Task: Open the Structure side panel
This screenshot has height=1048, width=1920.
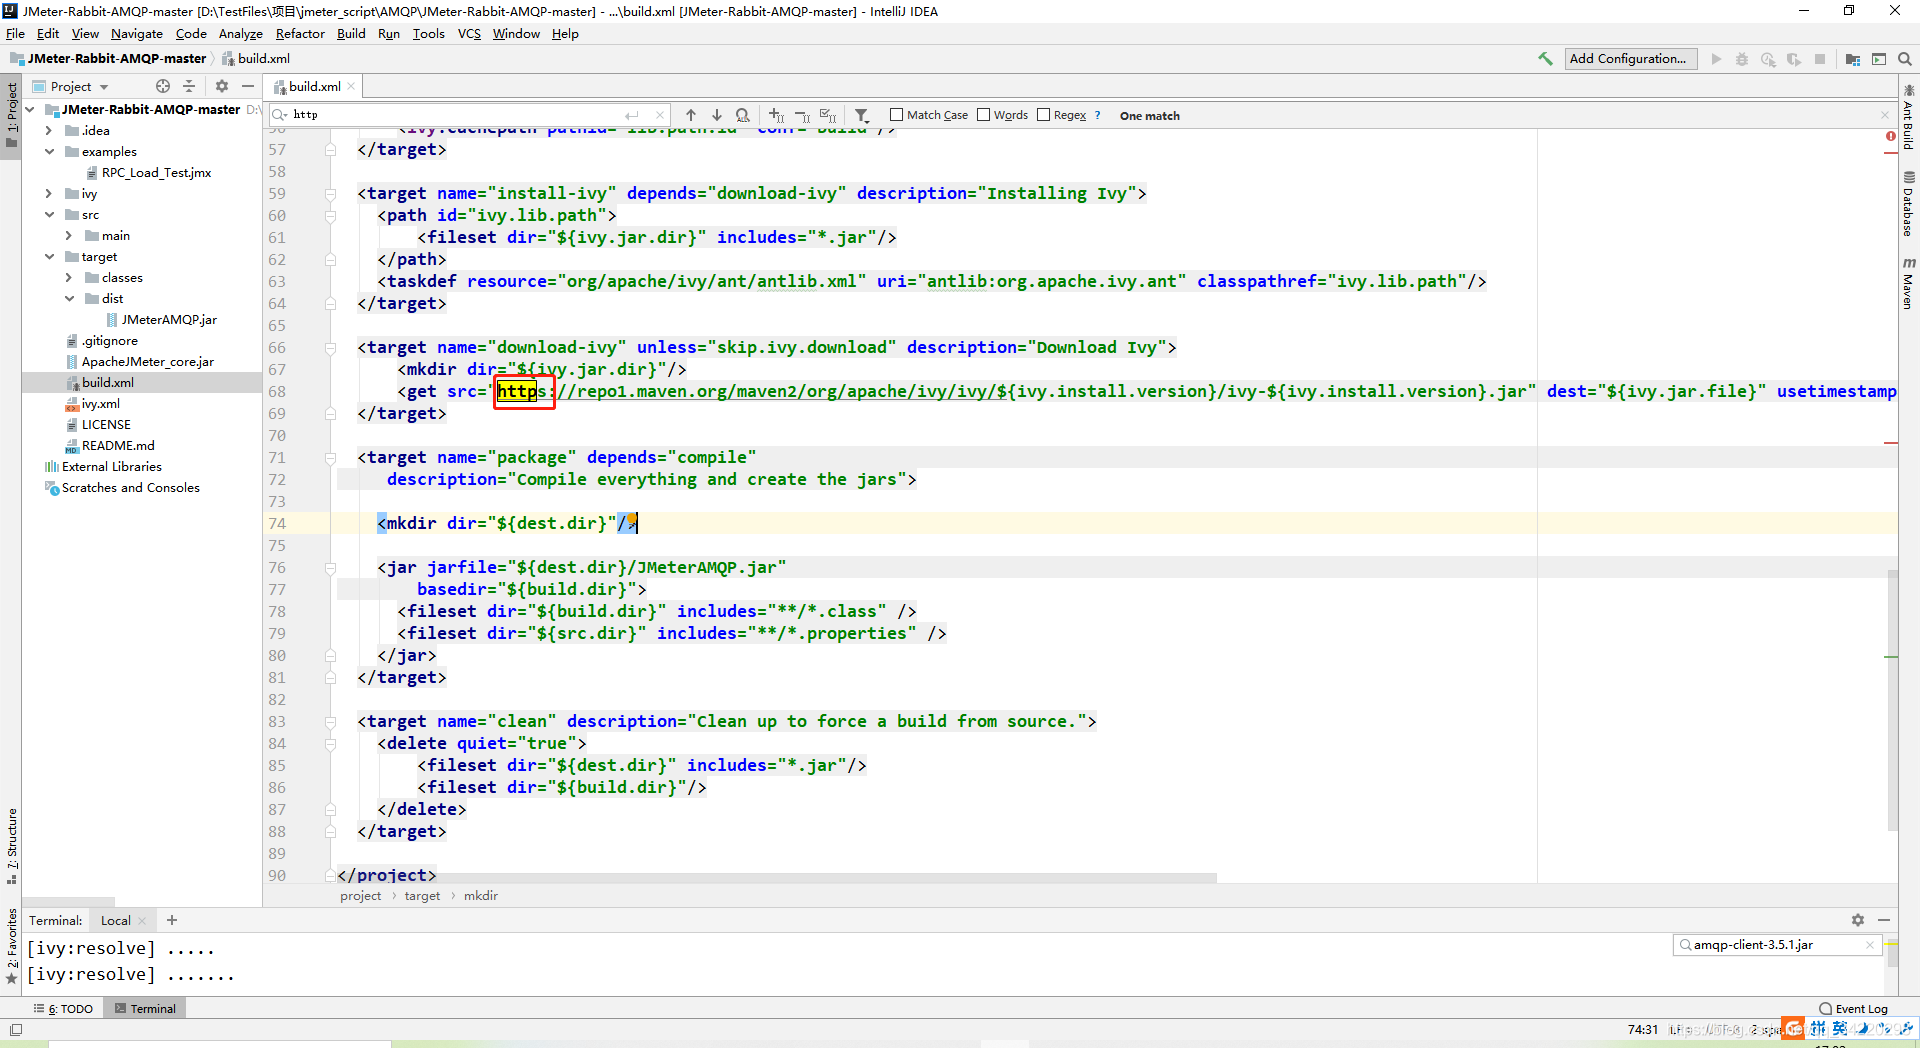Action: tap(12, 846)
